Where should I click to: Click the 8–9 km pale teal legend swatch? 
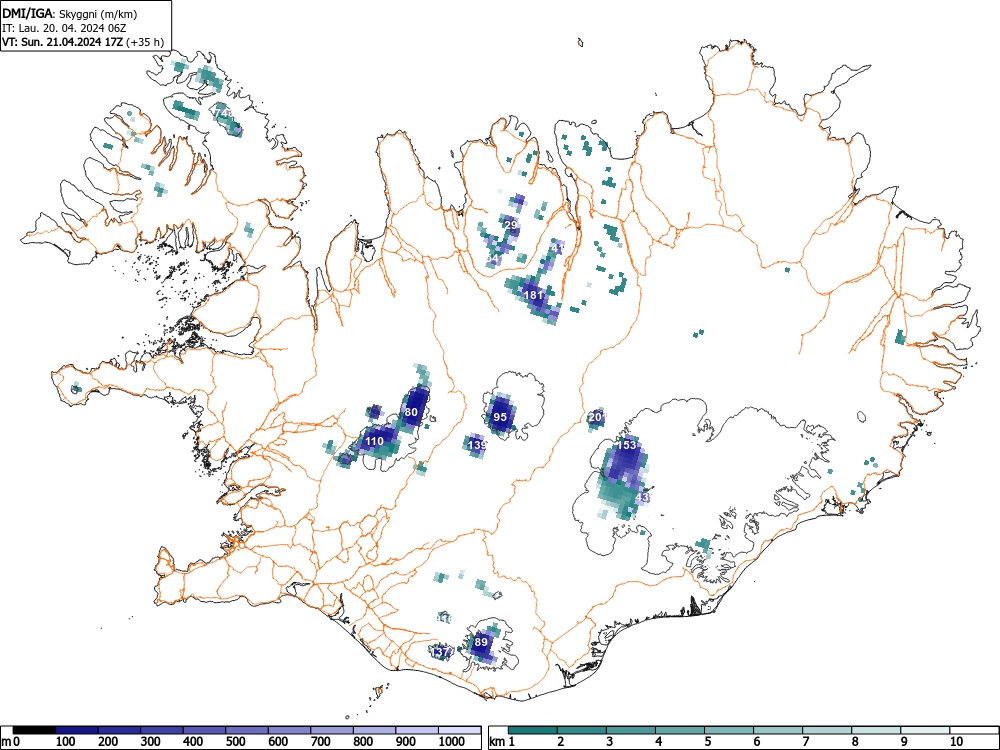pyautogui.click(x=876, y=730)
